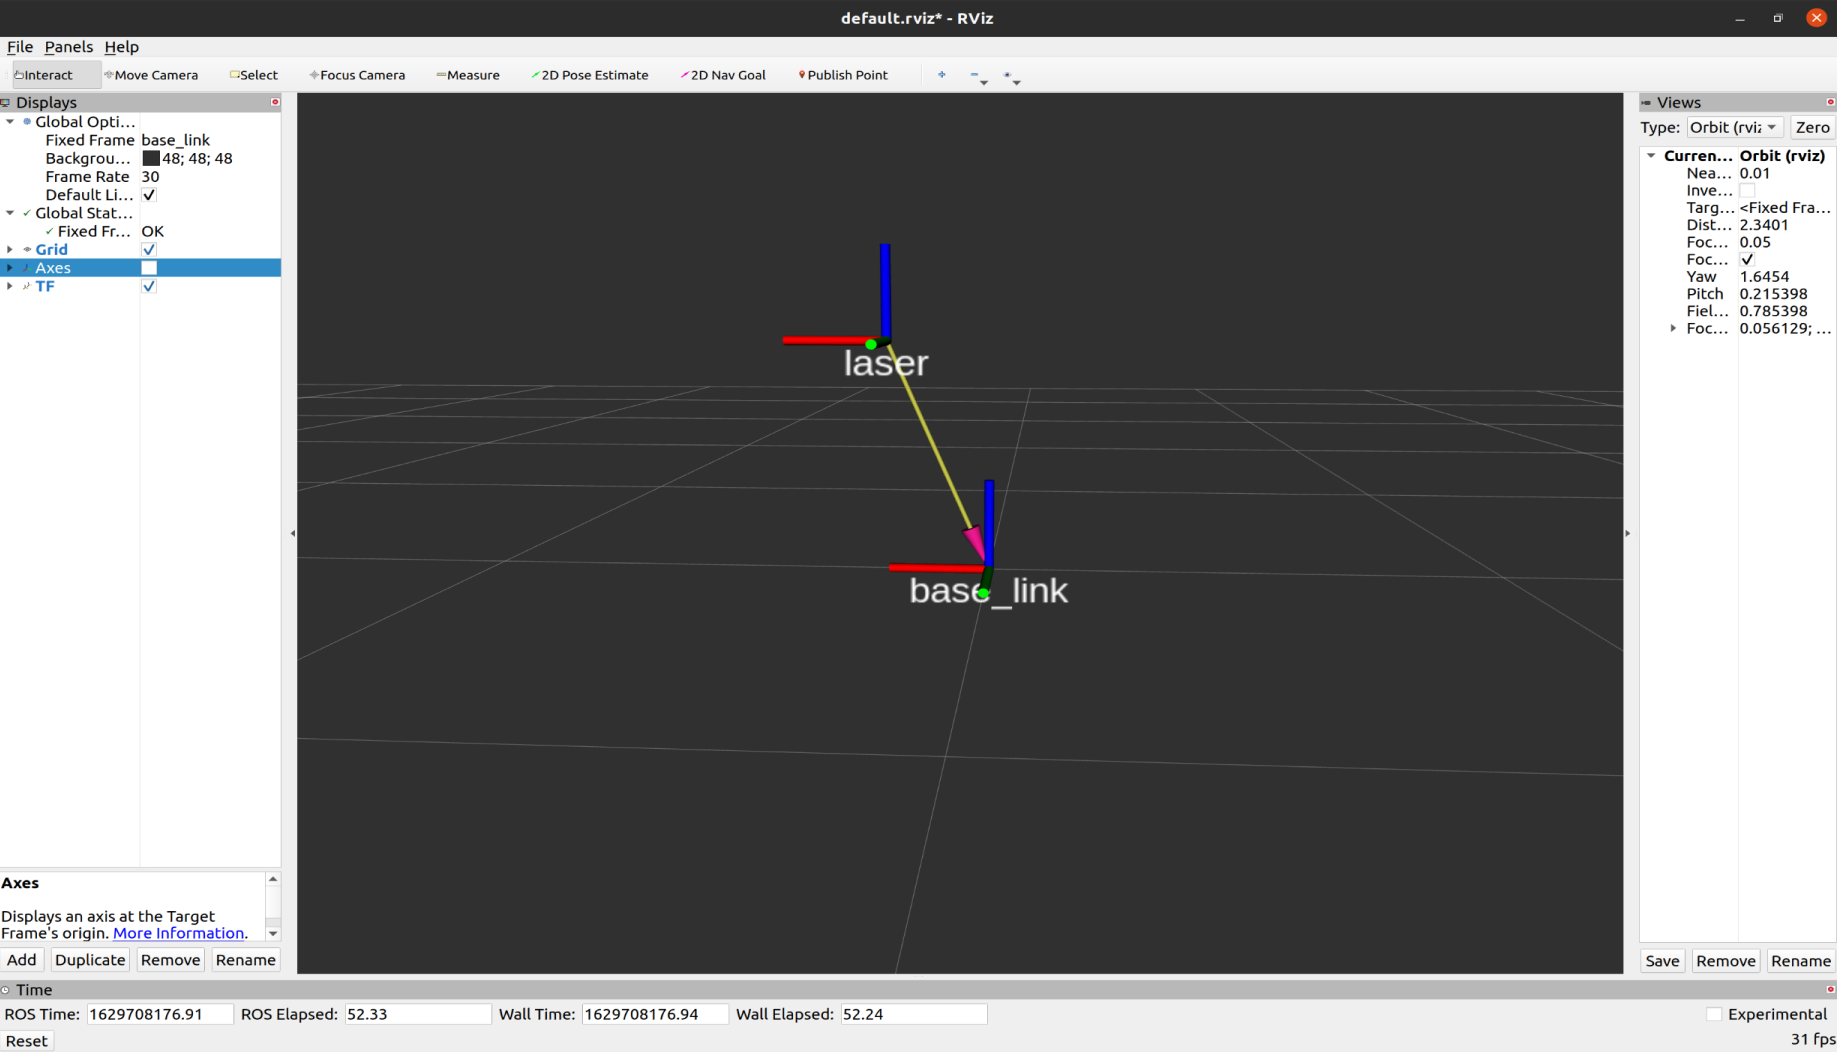The height and width of the screenshot is (1052, 1837).
Task: Open the File menu
Action: (20, 47)
